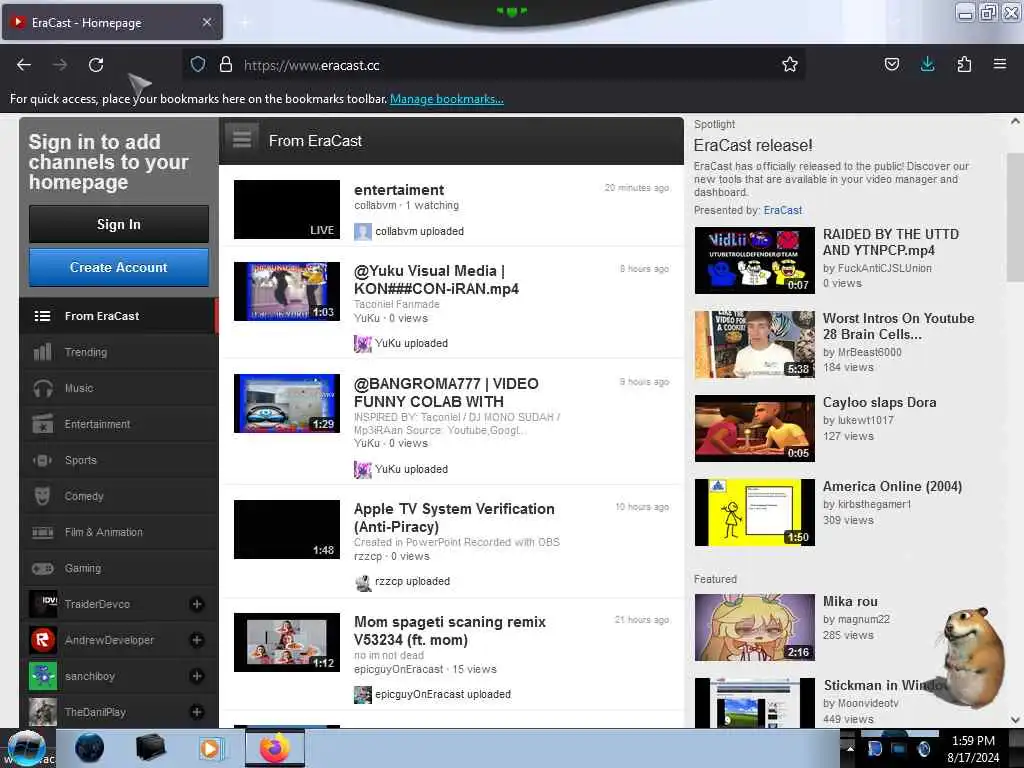This screenshot has height=768, width=1024.
Task: Add TheDanilPlay channel with plus icon
Action: pyautogui.click(x=197, y=712)
